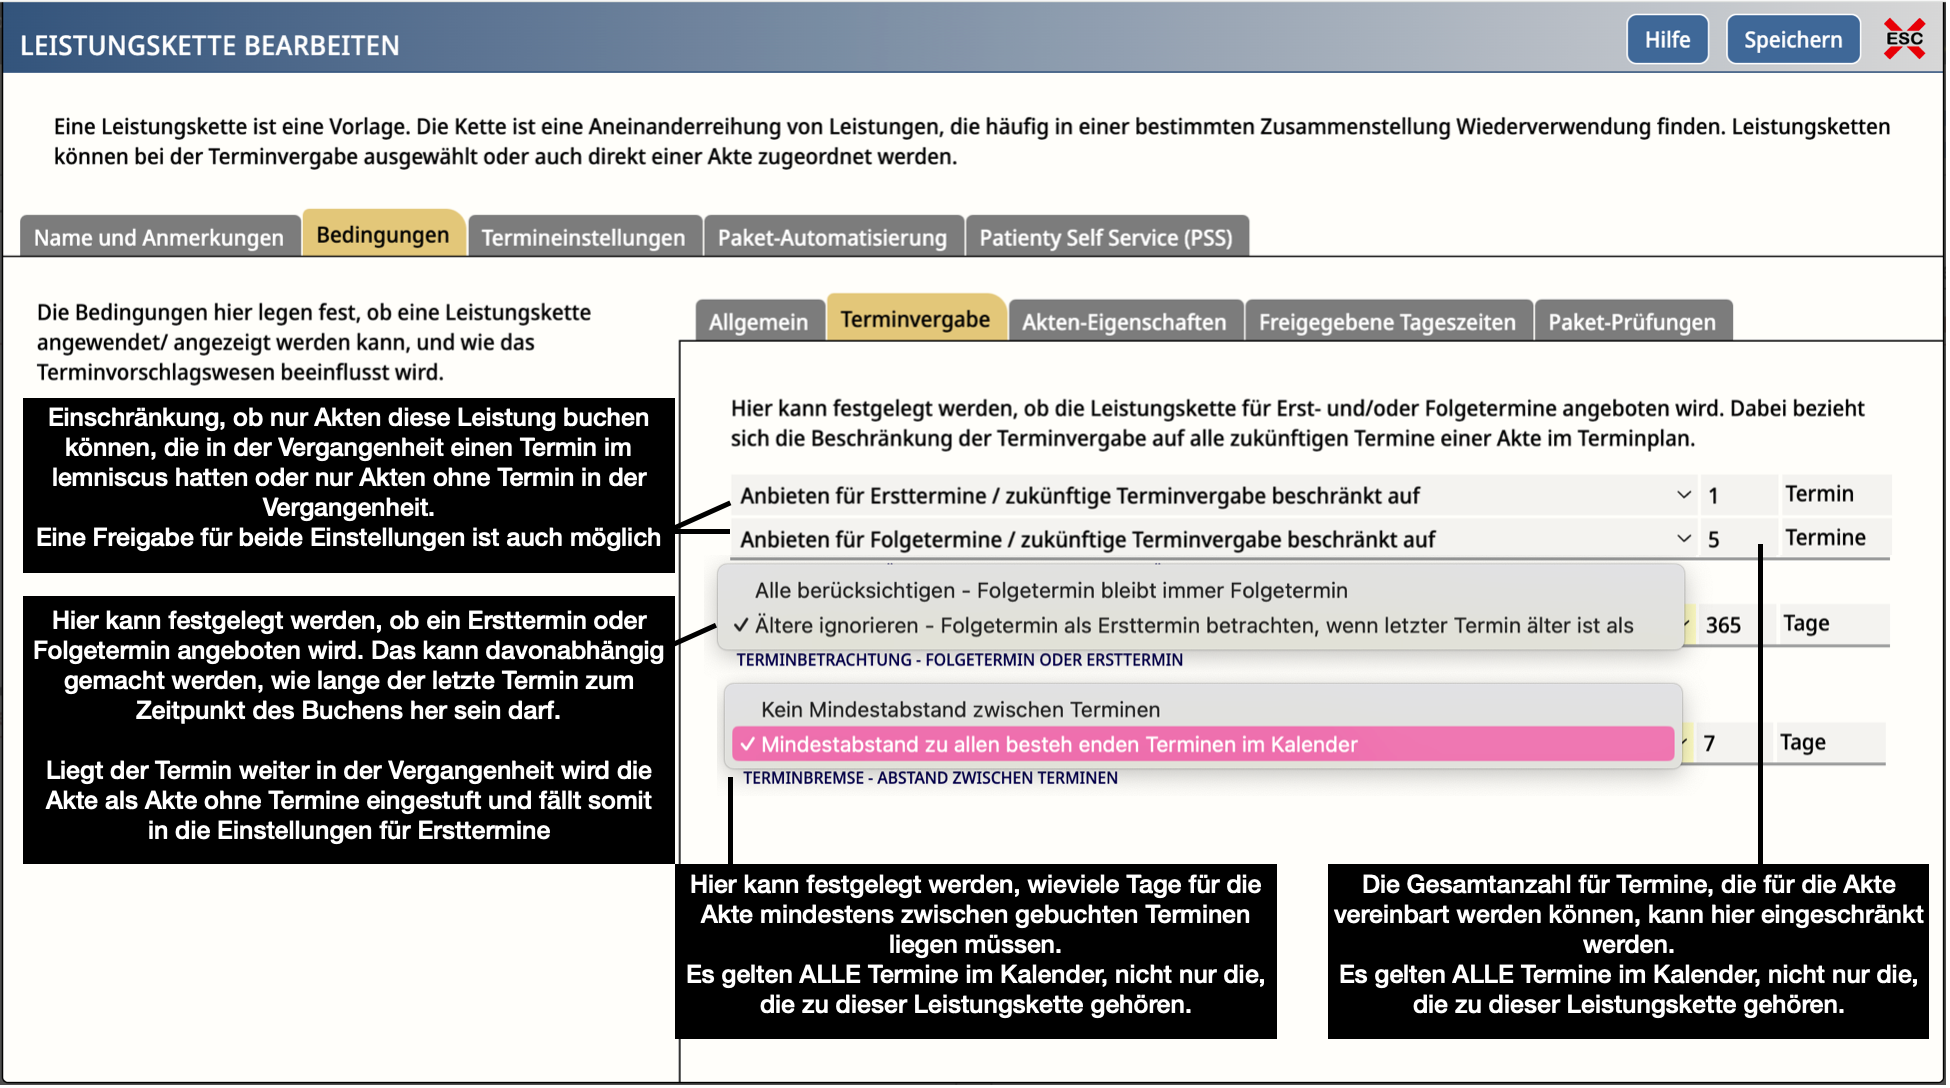The image size is (1950, 1088).
Task: Select the Bedingungen tab
Action: 383,234
